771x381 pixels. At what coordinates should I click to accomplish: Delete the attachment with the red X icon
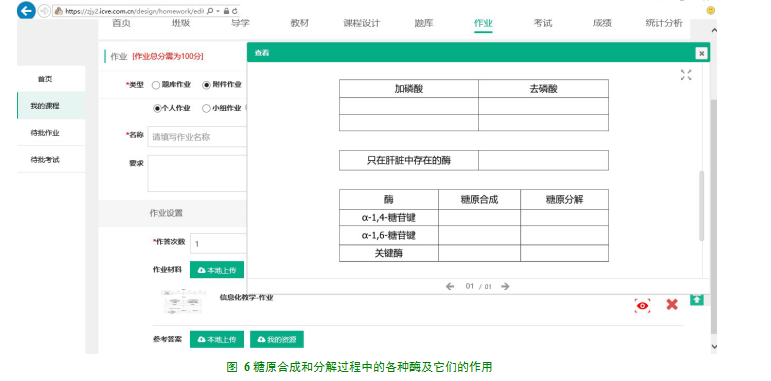672,305
